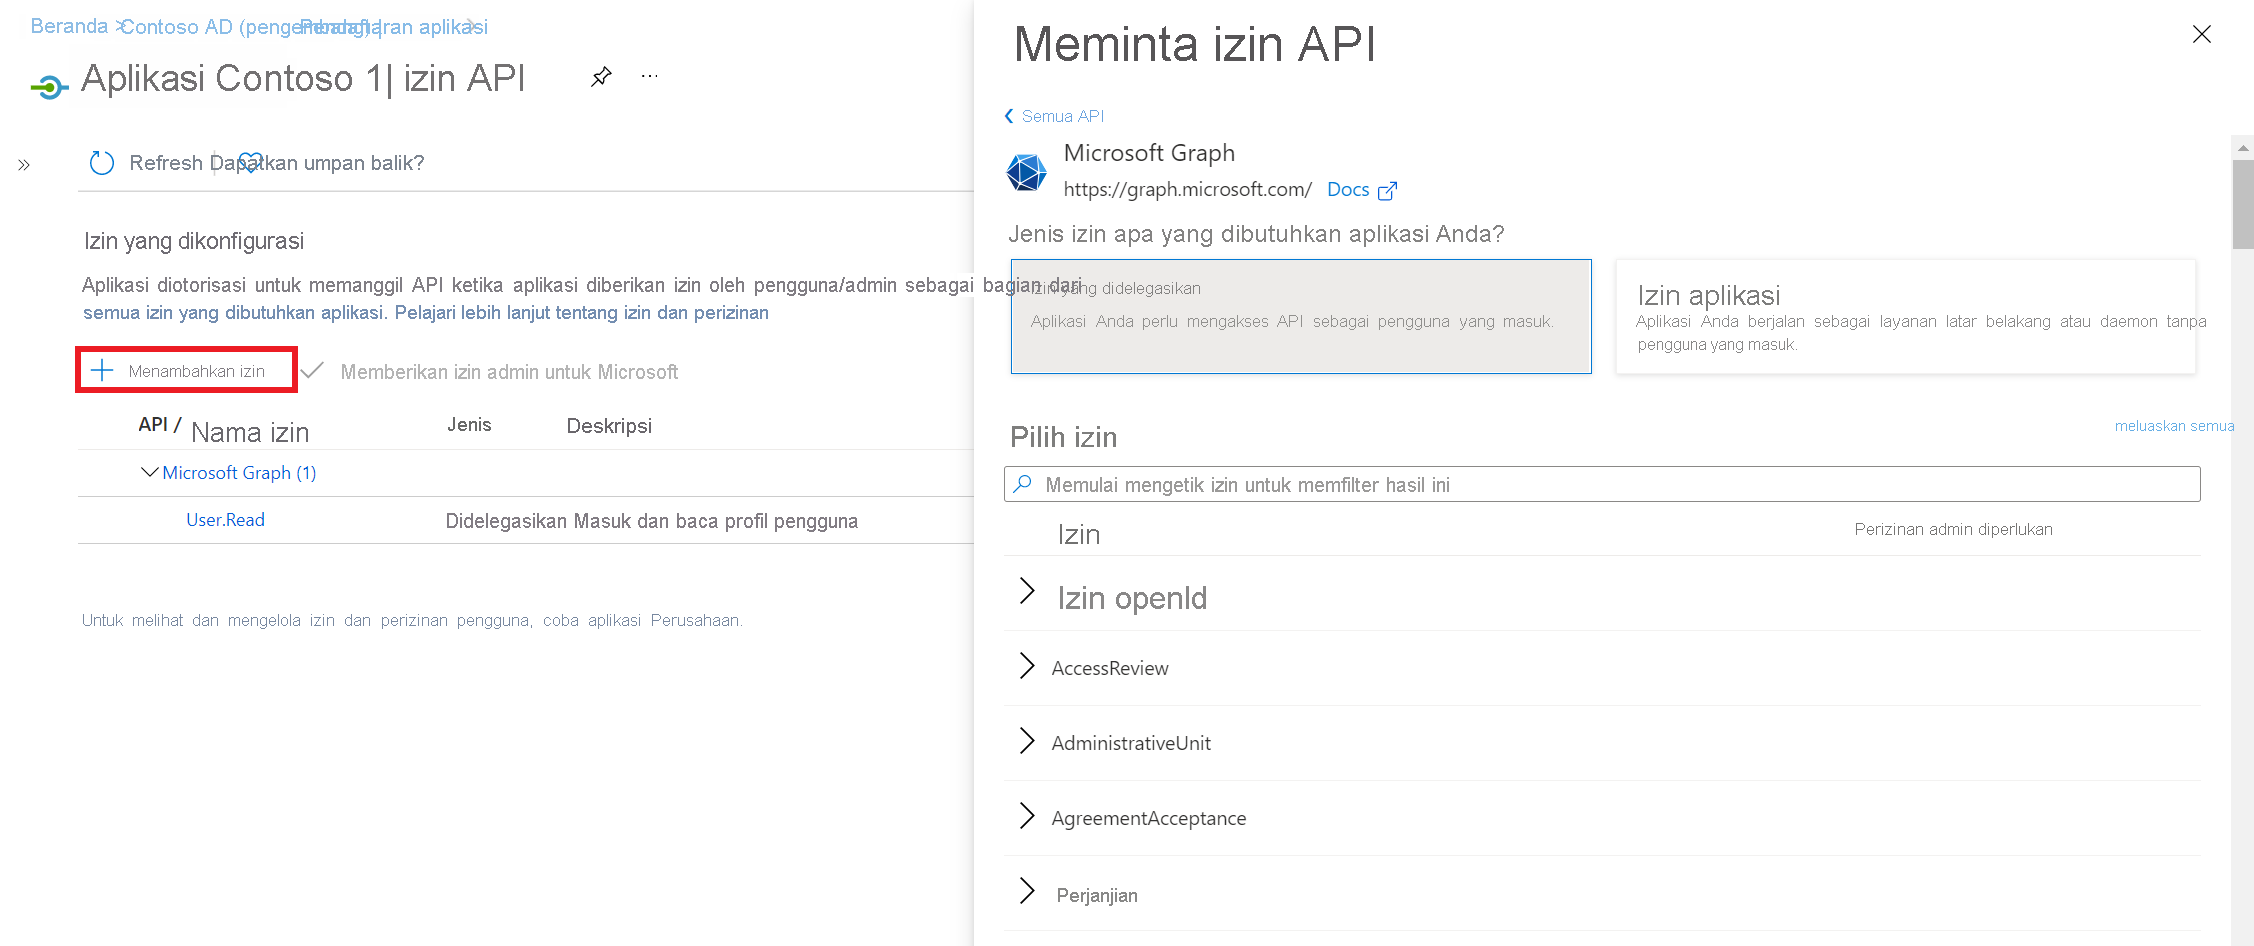2254x946 pixels.
Task: Click the Microsoft Graph logo icon
Action: [x=1026, y=172]
